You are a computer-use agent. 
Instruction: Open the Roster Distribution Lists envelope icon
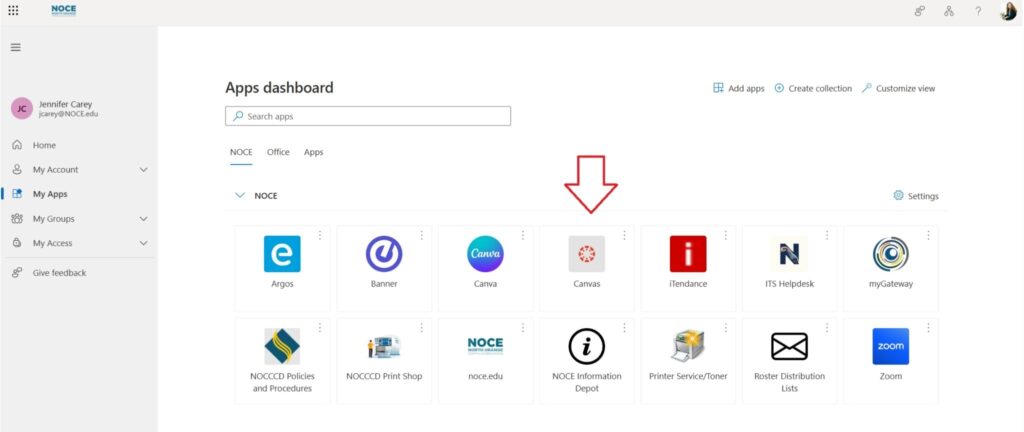(x=789, y=346)
